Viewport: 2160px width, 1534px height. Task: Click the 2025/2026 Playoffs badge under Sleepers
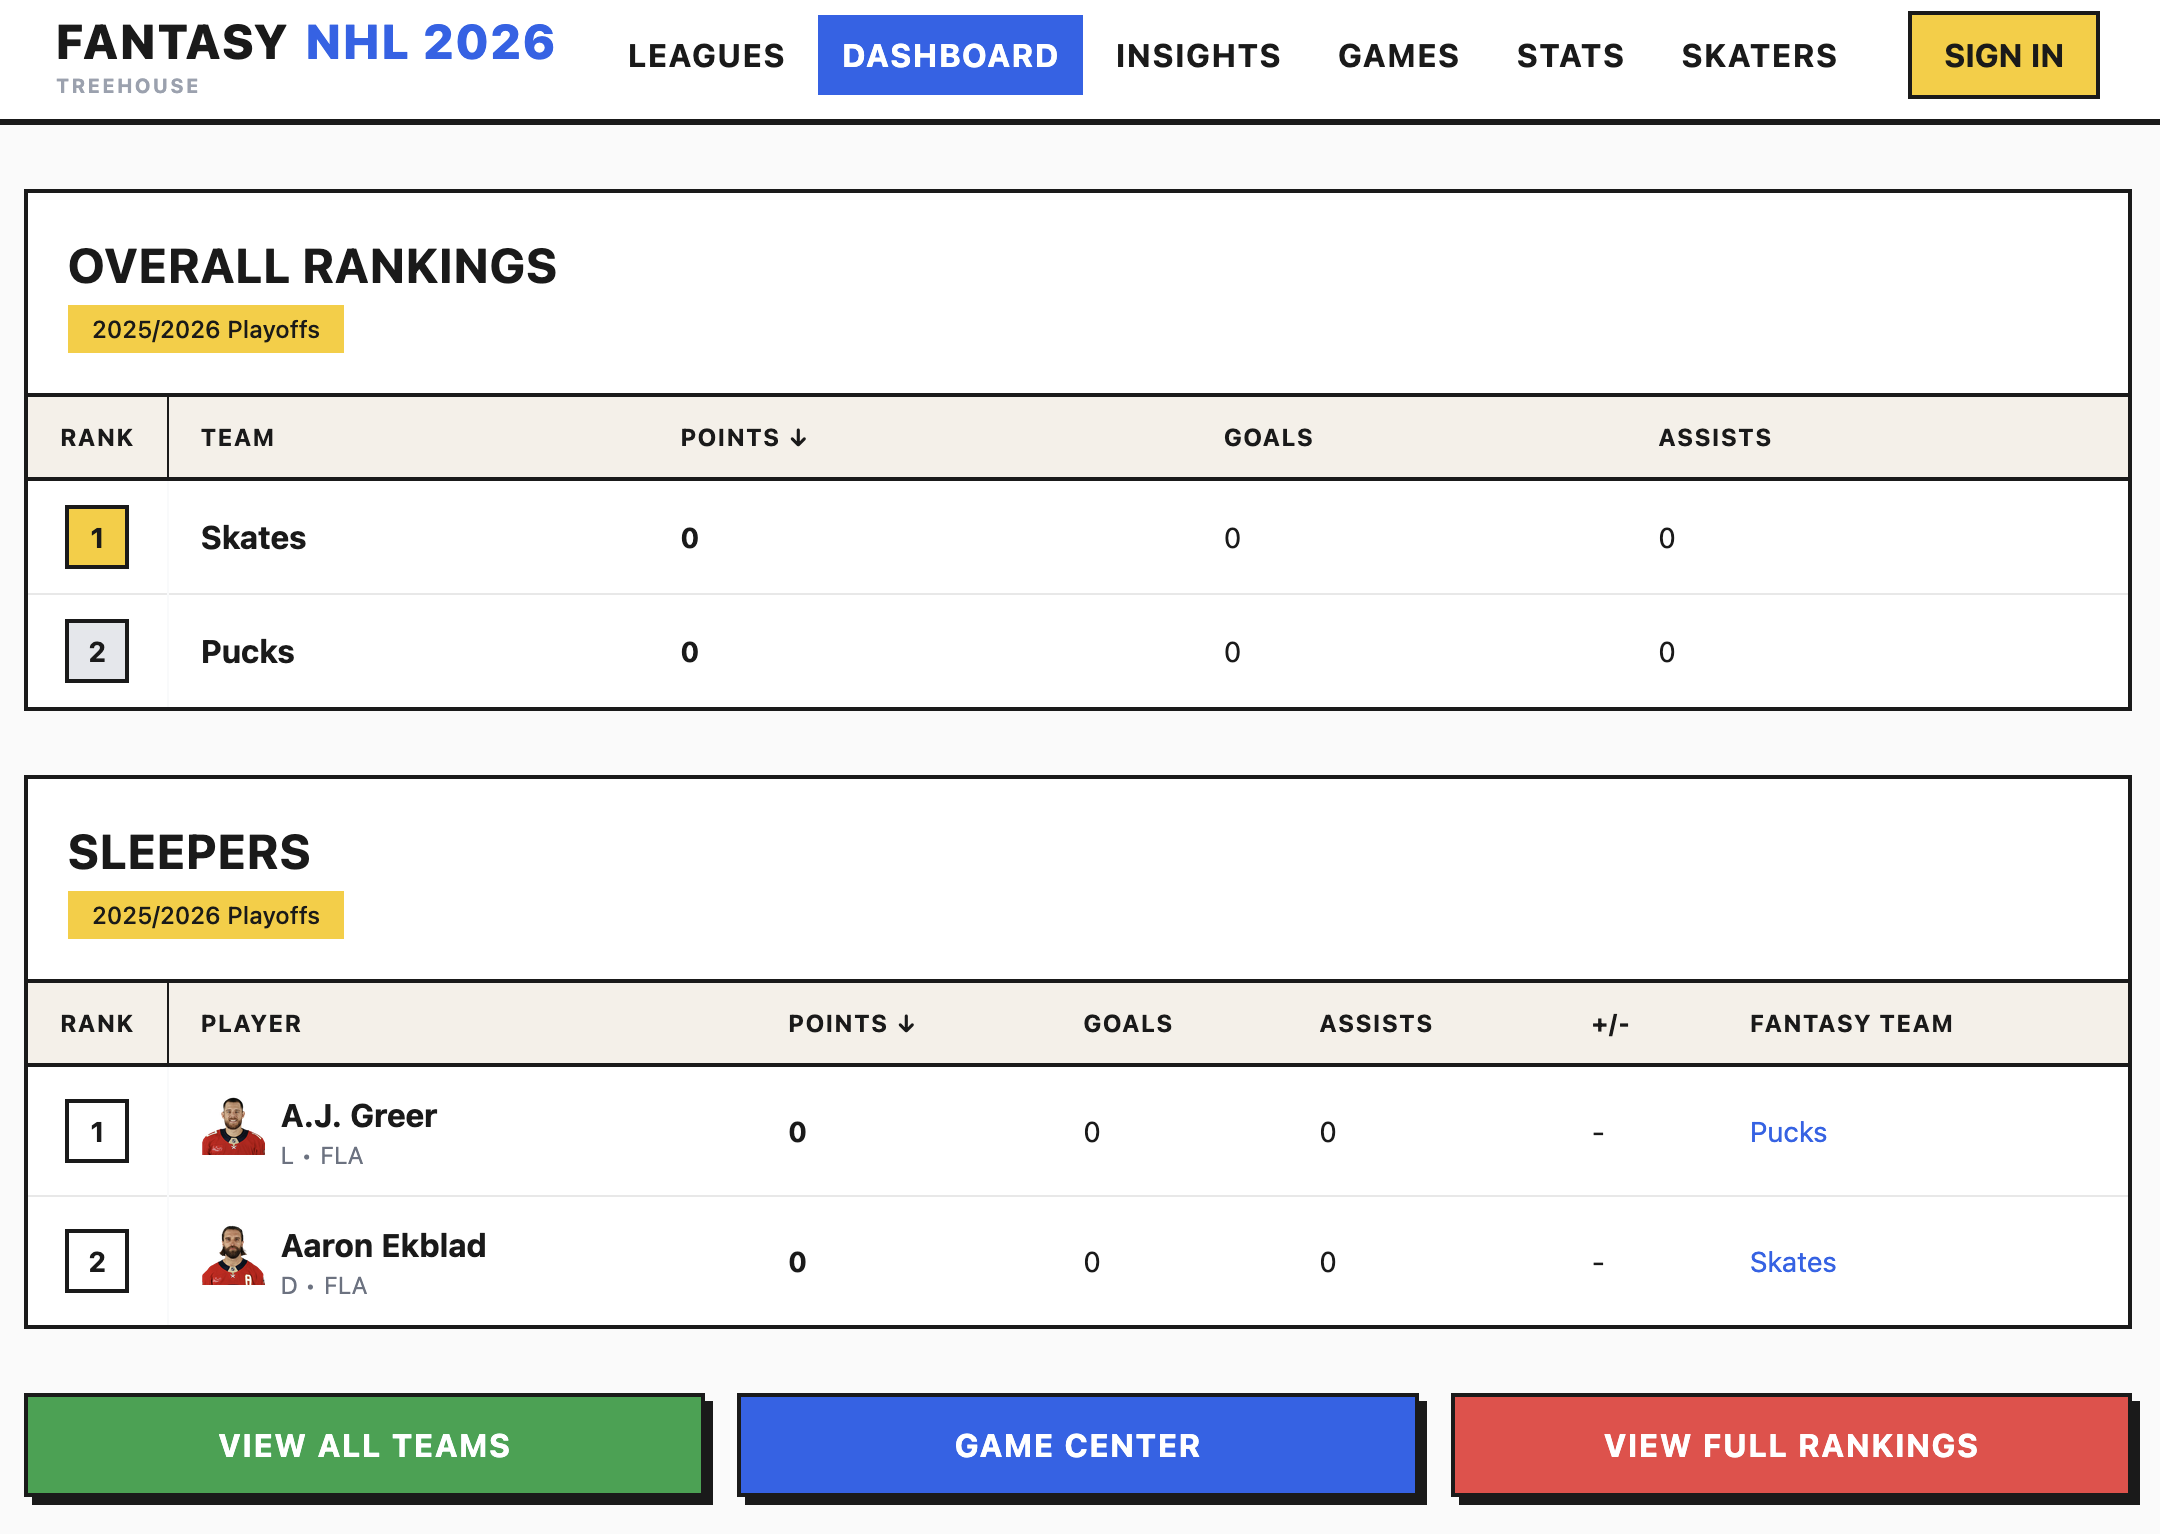tap(205, 914)
